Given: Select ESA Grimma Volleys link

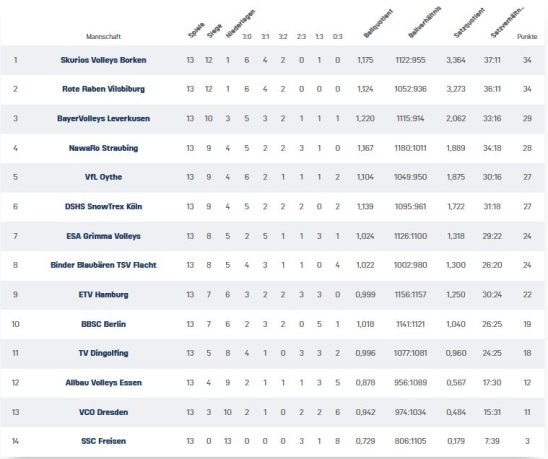Looking at the screenshot, I should pos(103,236).
